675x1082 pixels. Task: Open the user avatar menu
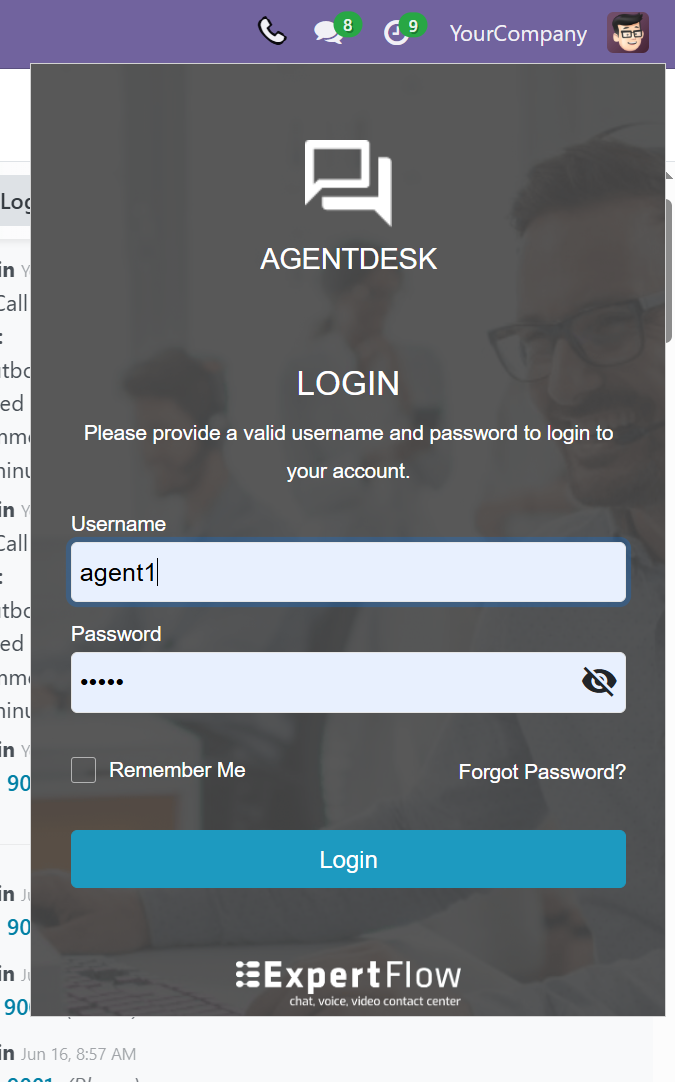[628, 33]
